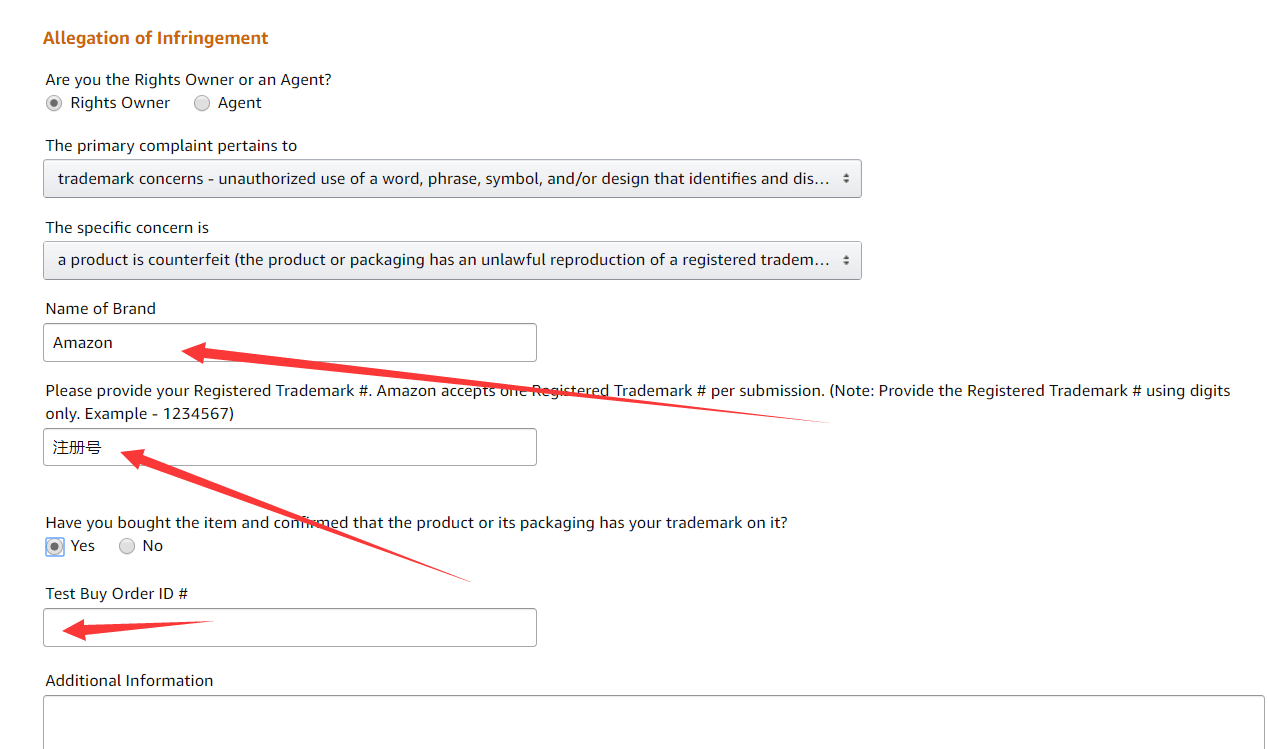
Task: Choose No for having bought the item
Action: point(127,546)
